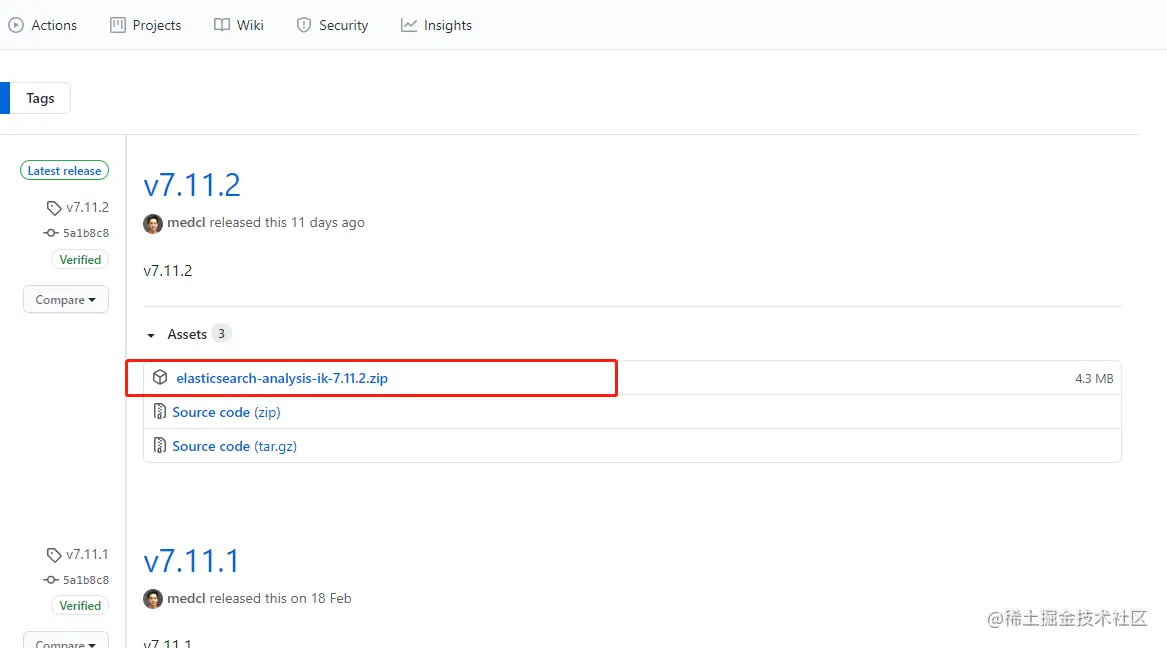1167x648 pixels.
Task: Open the Compare dropdown for v7.11.2
Action: pos(66,300)
